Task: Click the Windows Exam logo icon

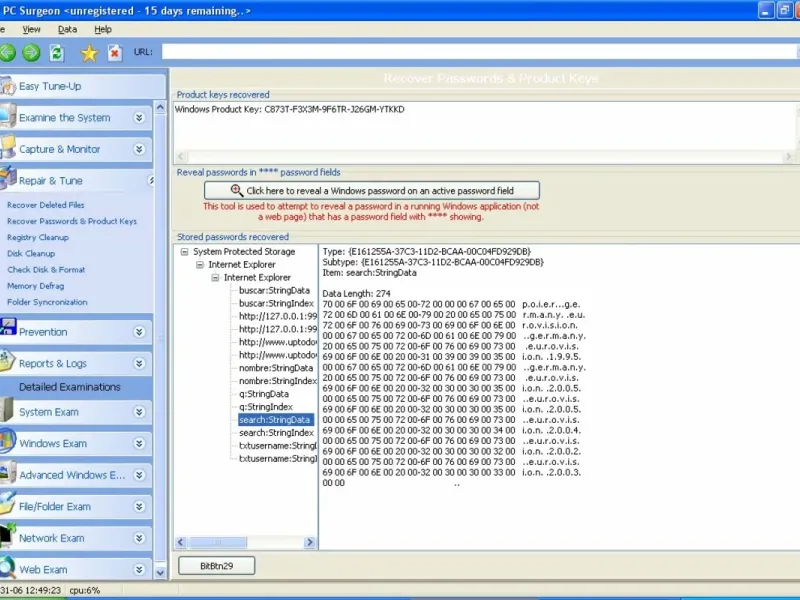Action: (8, 441)
